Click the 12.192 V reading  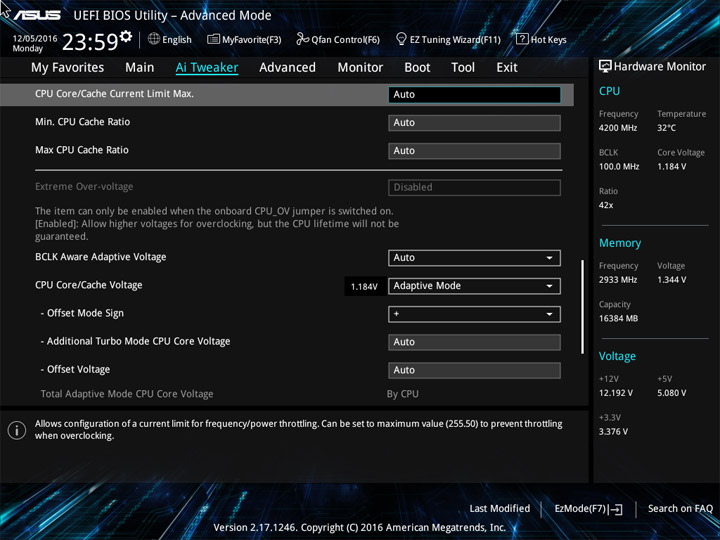pyautogui.click(x=616, y=393)
